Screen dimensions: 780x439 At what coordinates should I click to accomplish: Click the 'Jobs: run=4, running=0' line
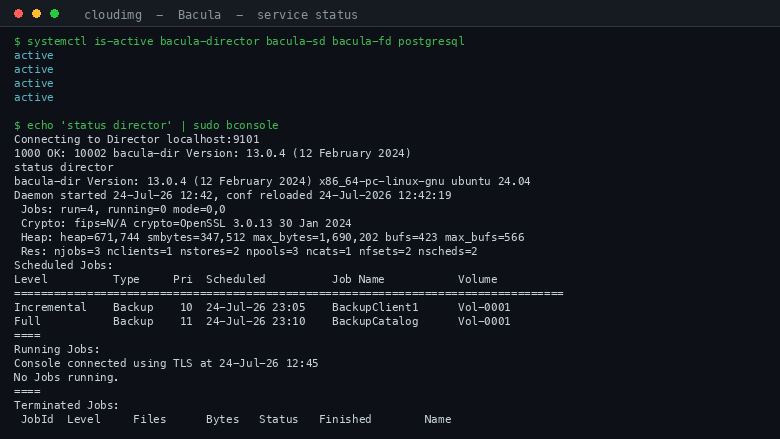[x=123, y=209]
